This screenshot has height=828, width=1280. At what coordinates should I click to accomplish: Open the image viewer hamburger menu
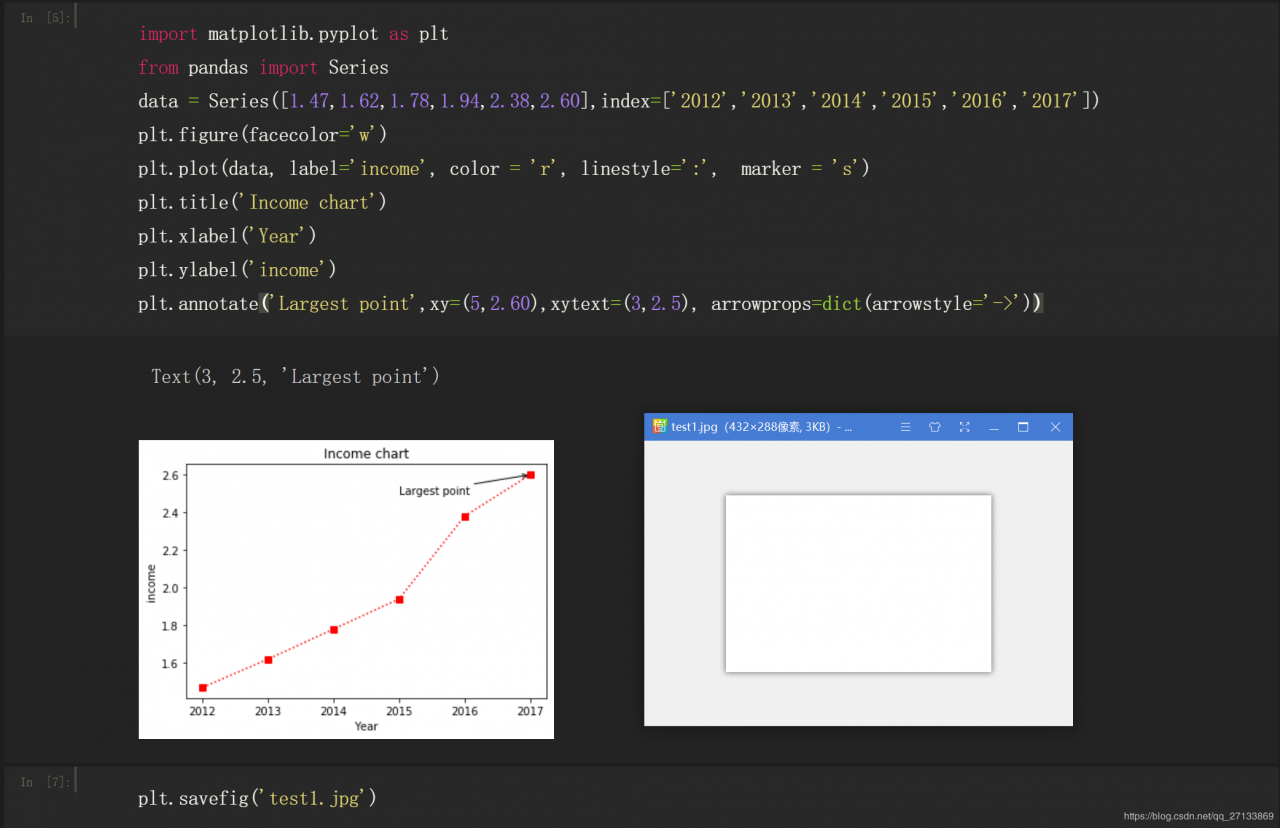905,427
